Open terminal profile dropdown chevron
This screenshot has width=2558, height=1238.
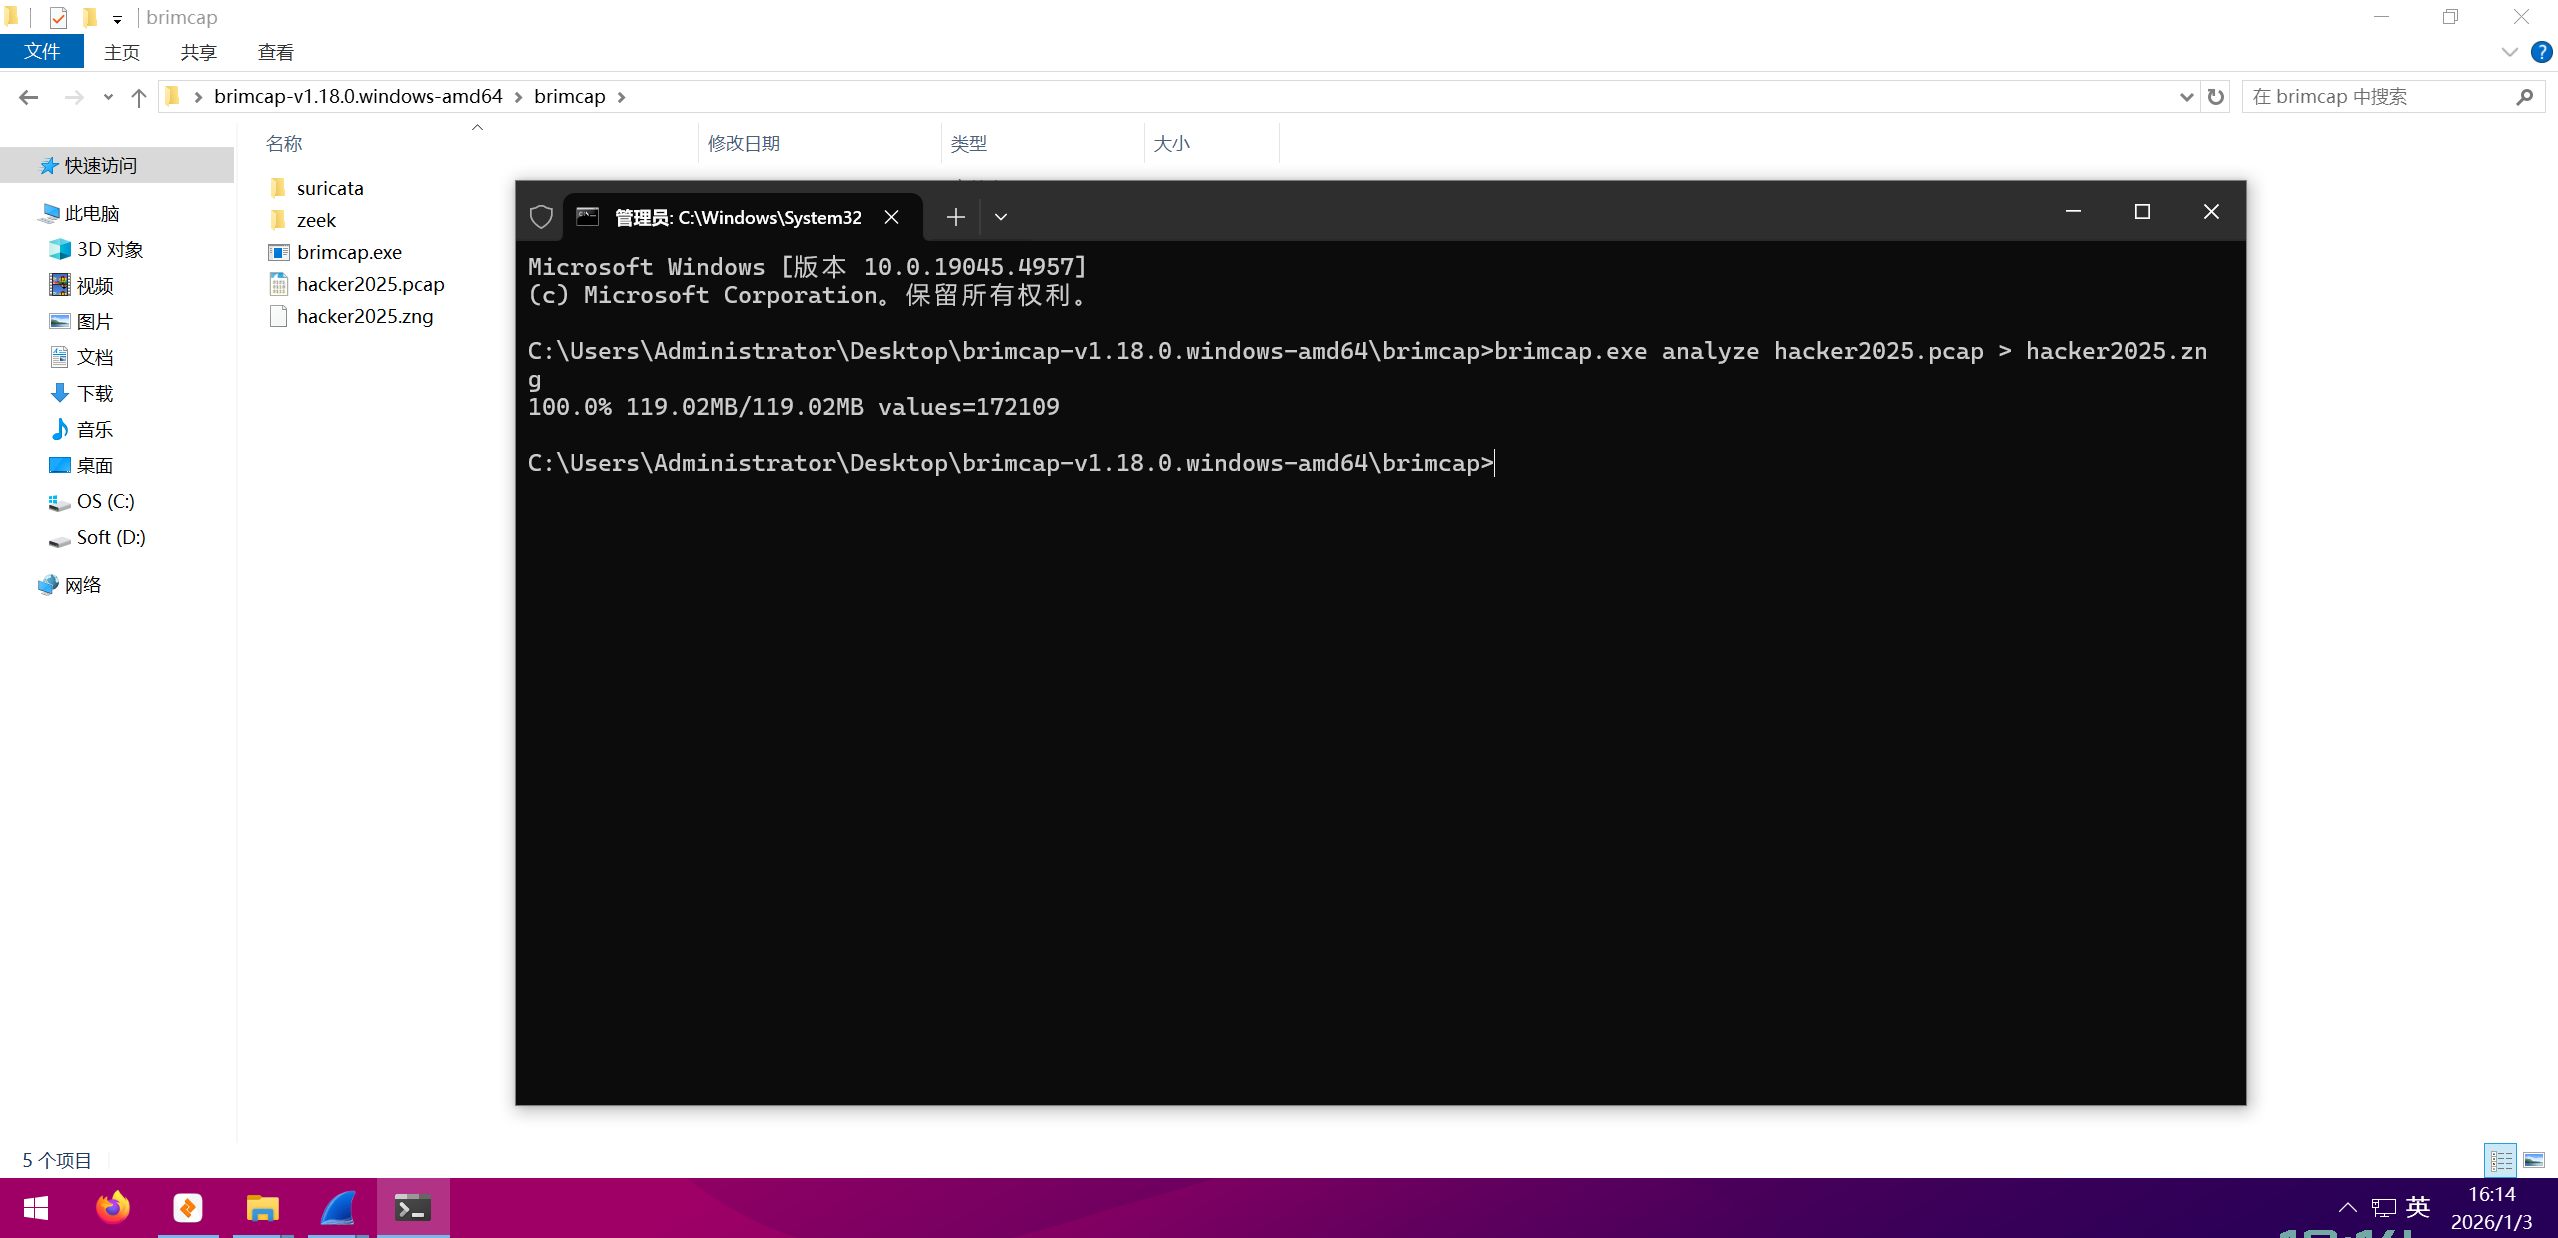(1001, 217)
